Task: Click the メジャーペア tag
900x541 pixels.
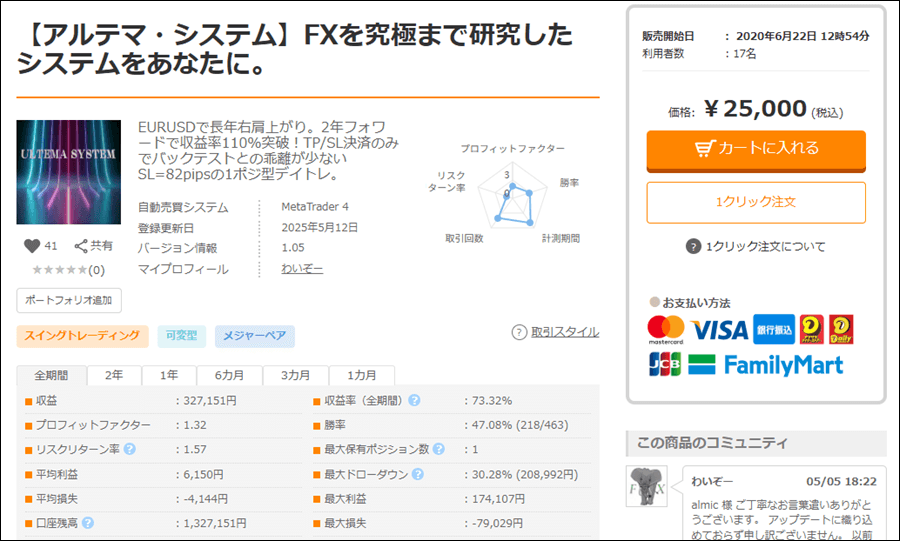Action: click(254, 336)
